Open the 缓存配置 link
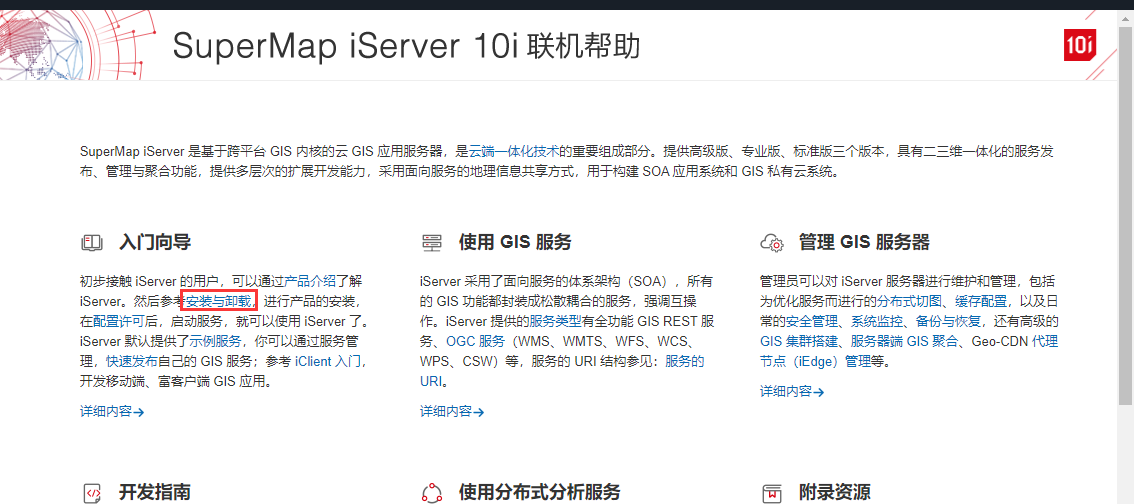1134x504 pixels. pos(980,301)
